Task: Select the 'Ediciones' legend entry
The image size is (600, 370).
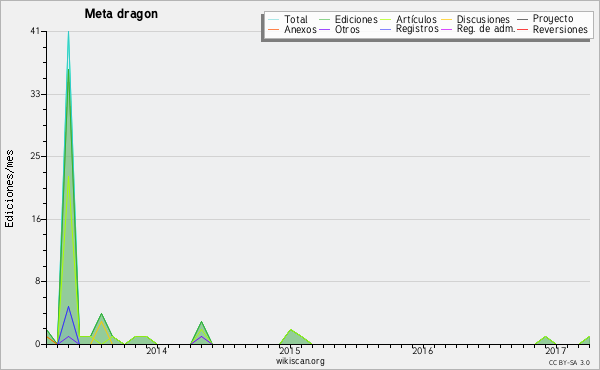Action: pyautogui.click(x=356, y=19)
